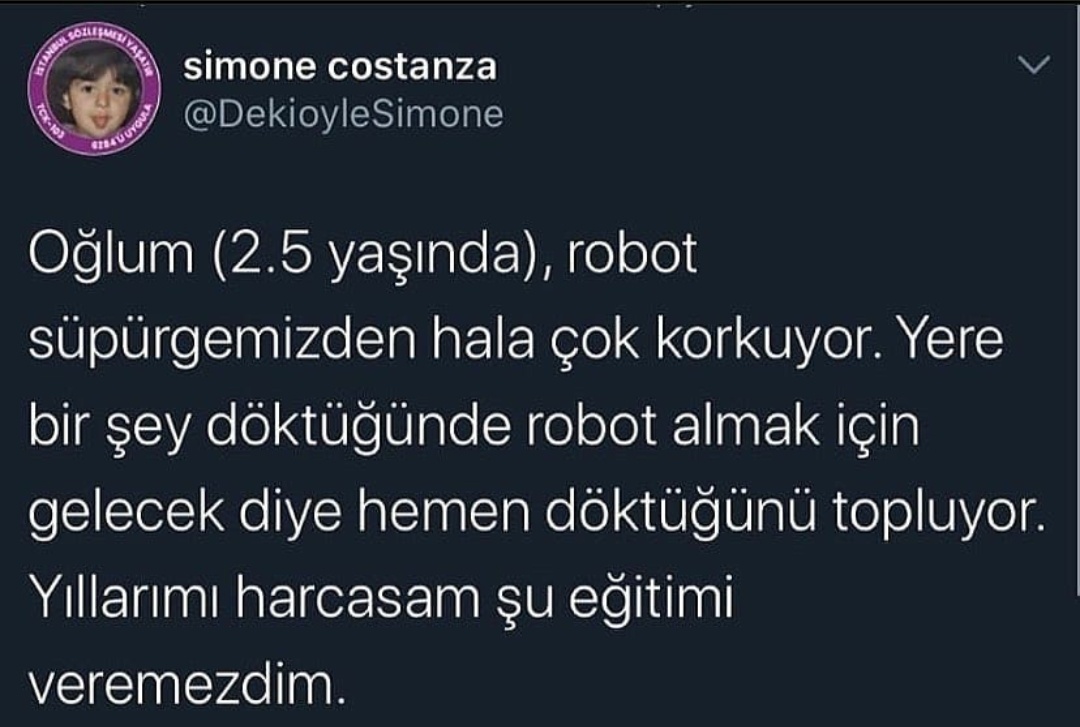Image resolution: width=1080 pixels, height=727 pixels.
Task: Click the word "gelecek" in the tweet
Action: 127,514
